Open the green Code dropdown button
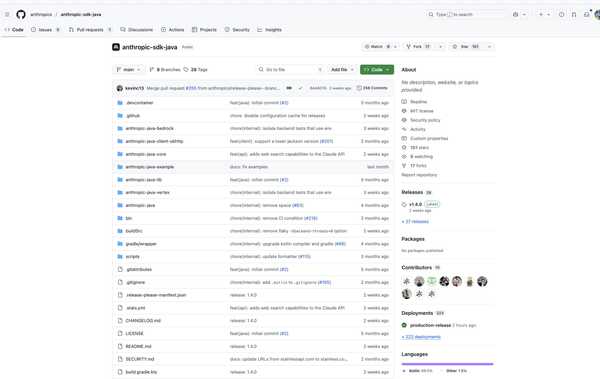 377,70
